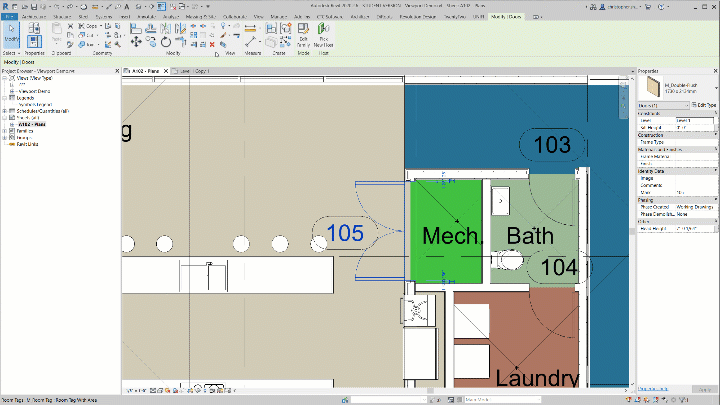Close the Project Browser panel
This screenshot has height=405, width=720.
[117, 71]
